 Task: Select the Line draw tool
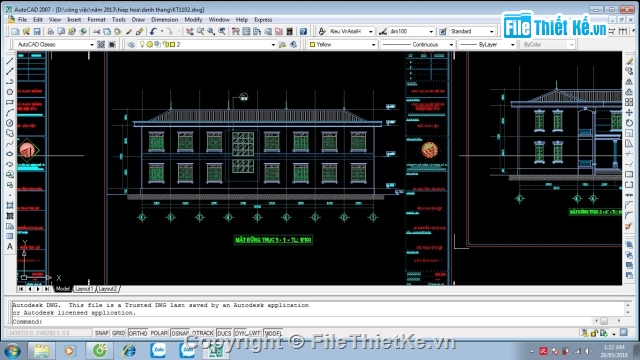(x=10, y=61)
